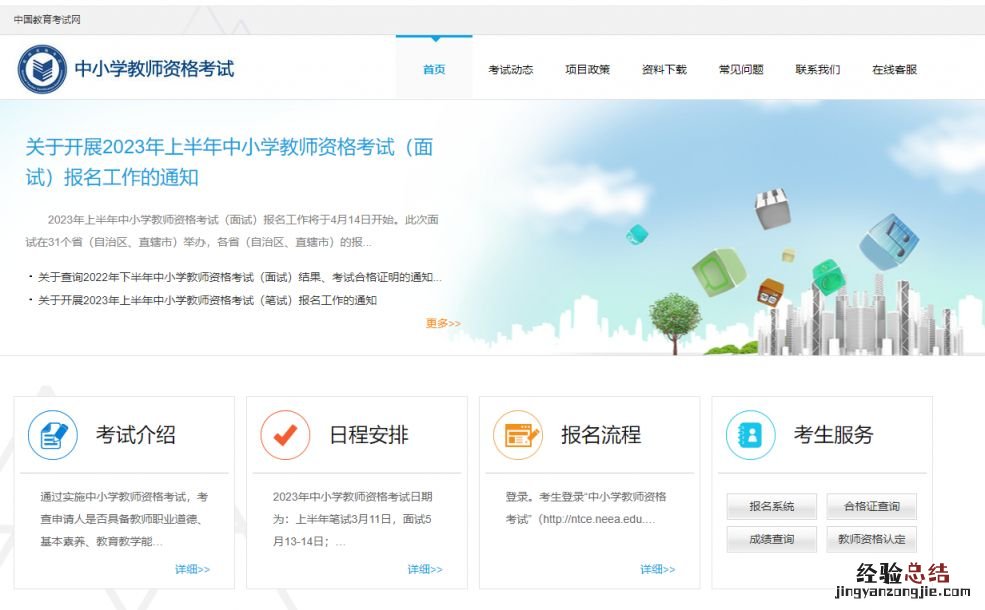Click 详细>> under 报名流程
This screenshot has width=985, height=610.
(x=657, y=569)
